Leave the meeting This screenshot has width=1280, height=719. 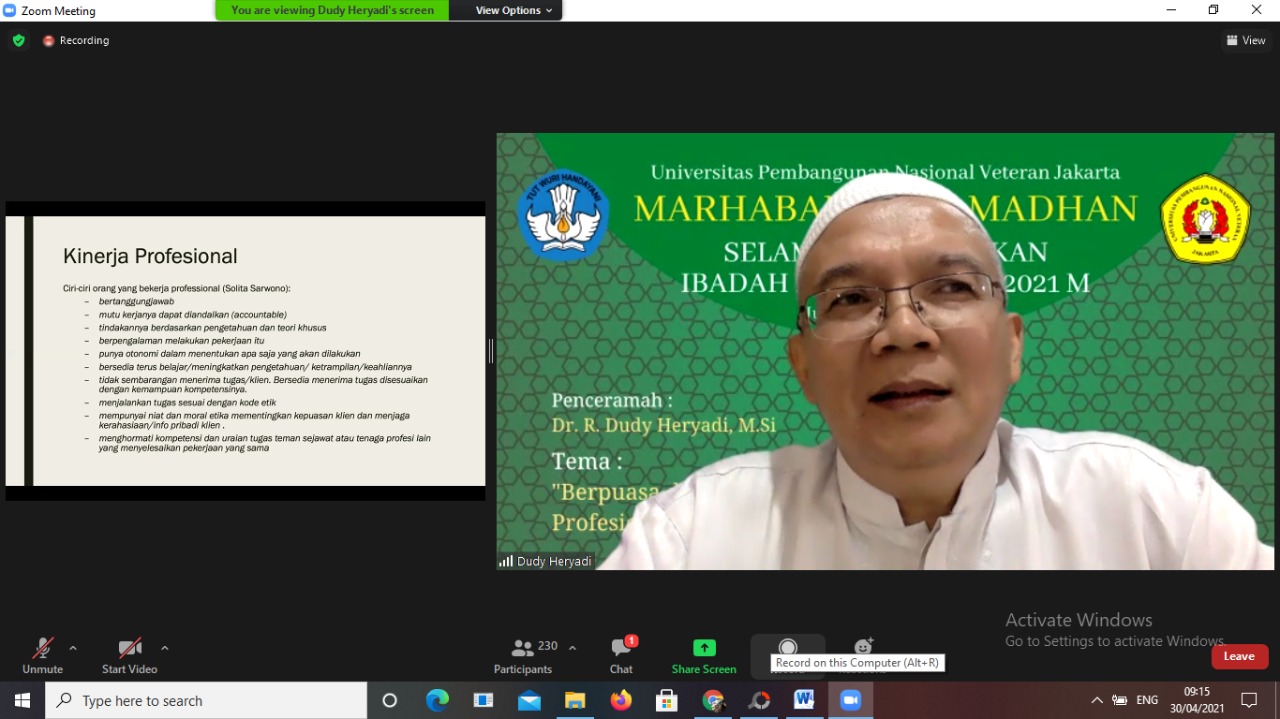pos(1239,656)
